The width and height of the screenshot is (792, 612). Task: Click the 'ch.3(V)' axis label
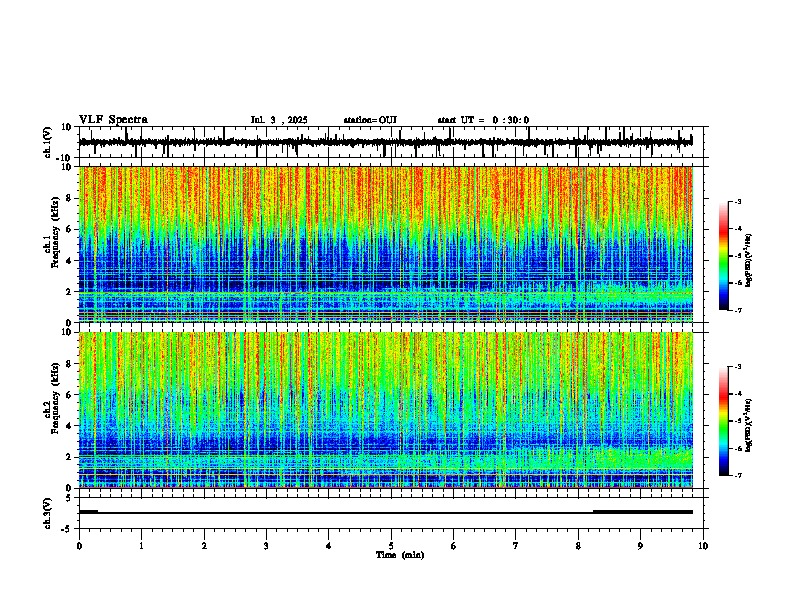click(x=48, y=513)
